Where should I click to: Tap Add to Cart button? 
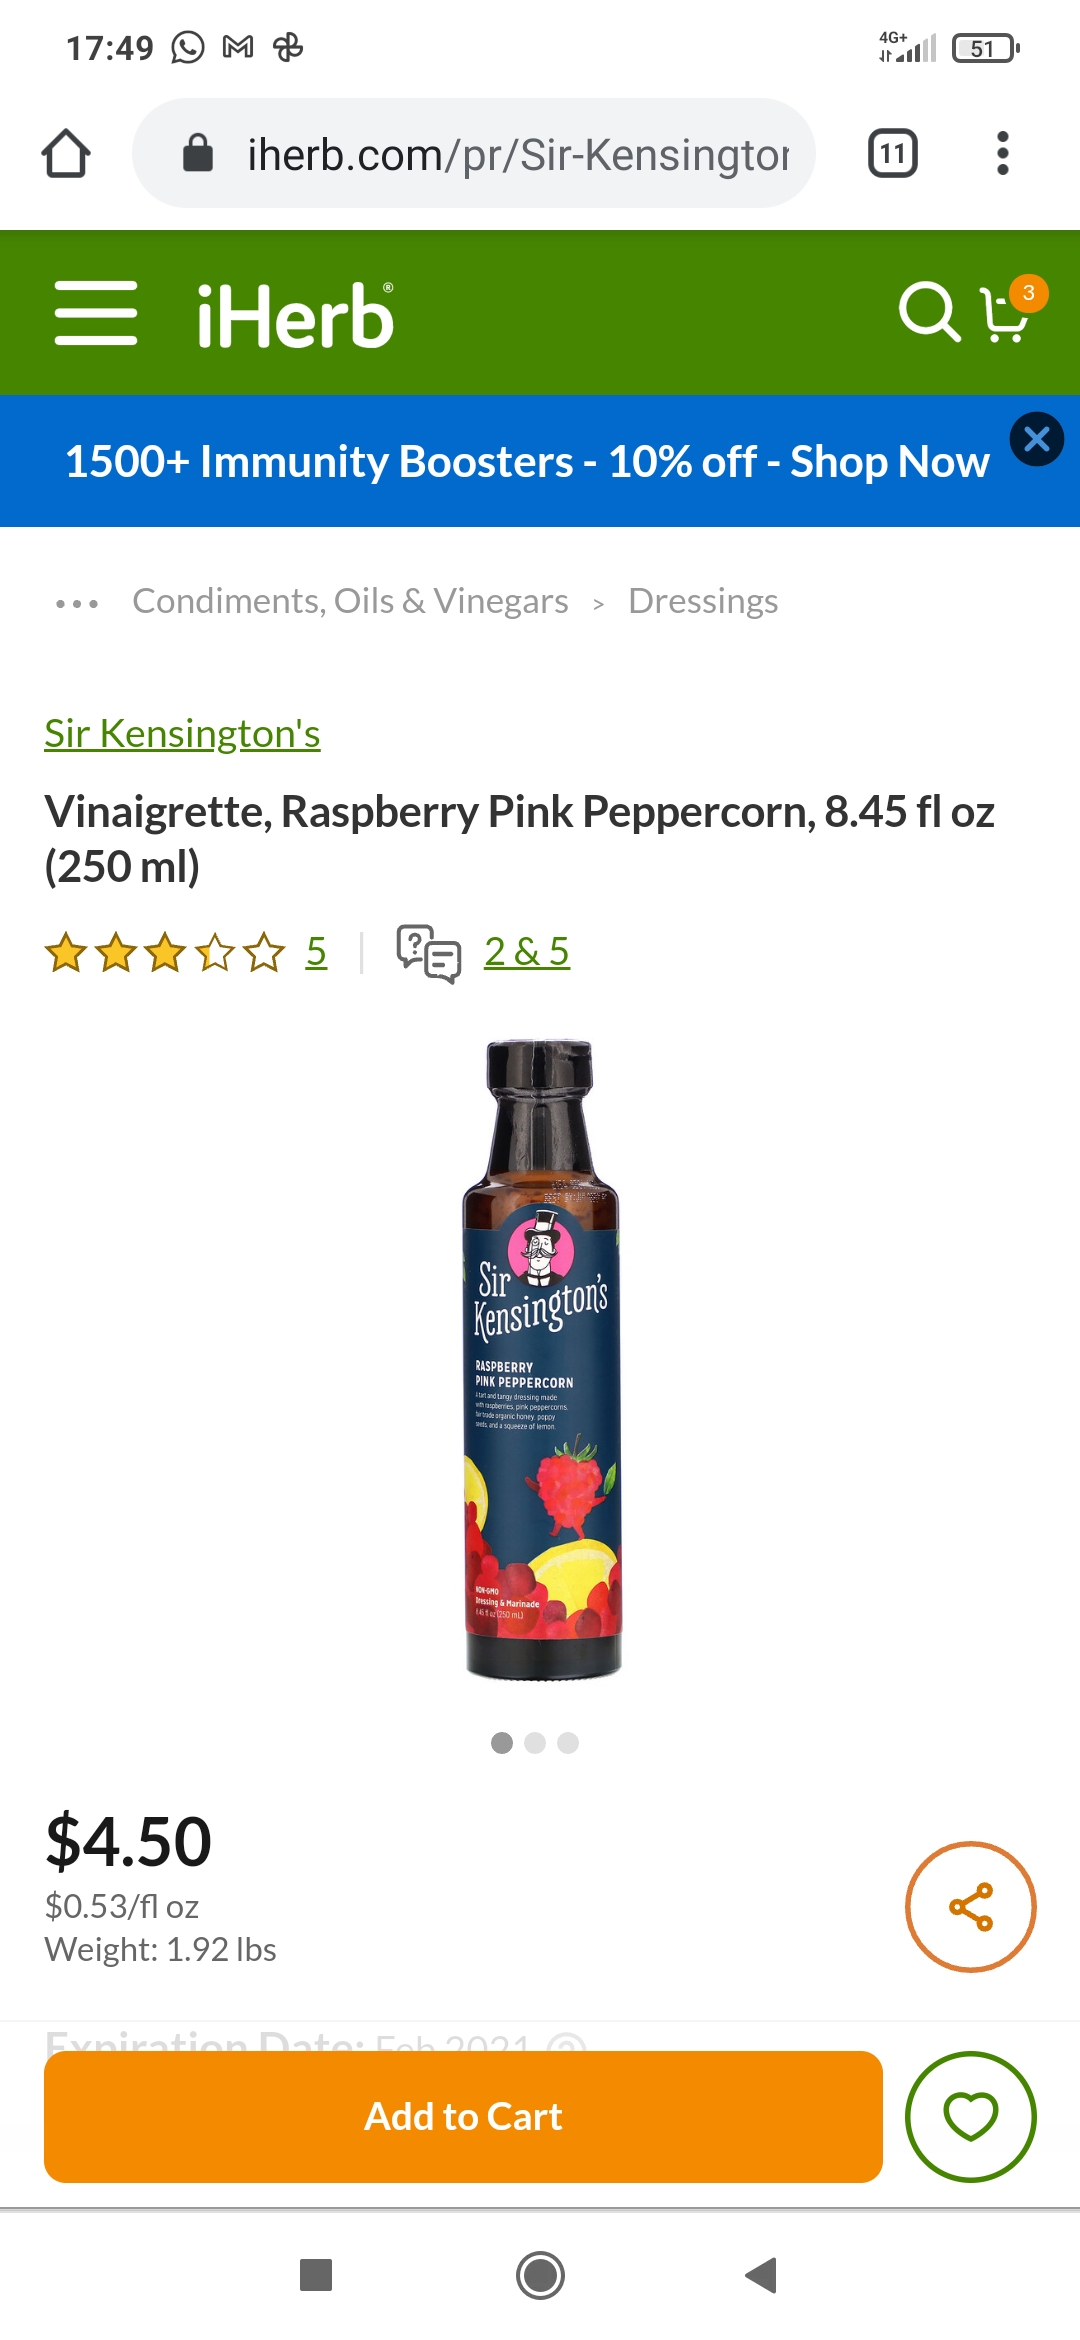click(x=463, y=2117)
